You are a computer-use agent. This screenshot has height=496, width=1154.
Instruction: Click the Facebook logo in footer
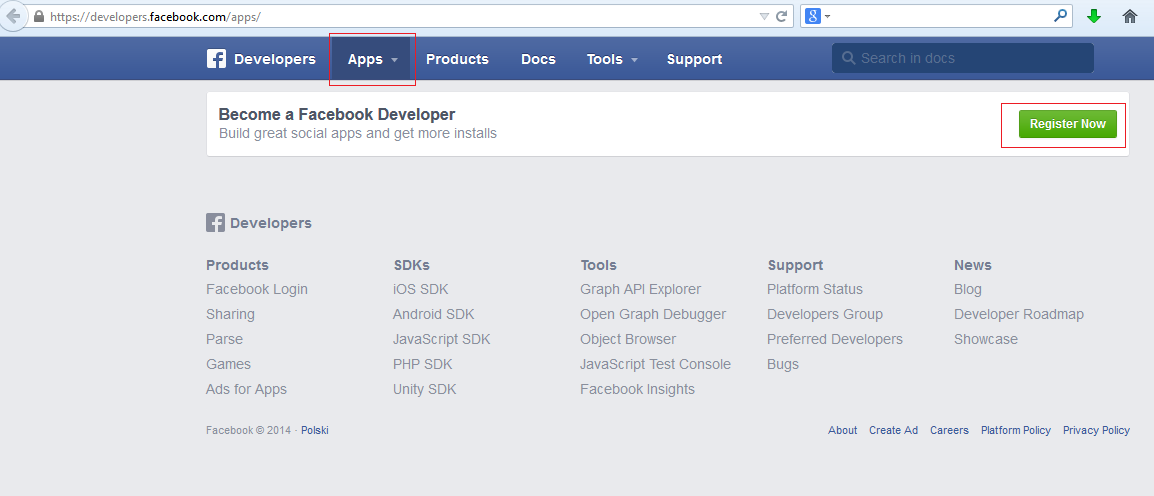pos(215,223)
